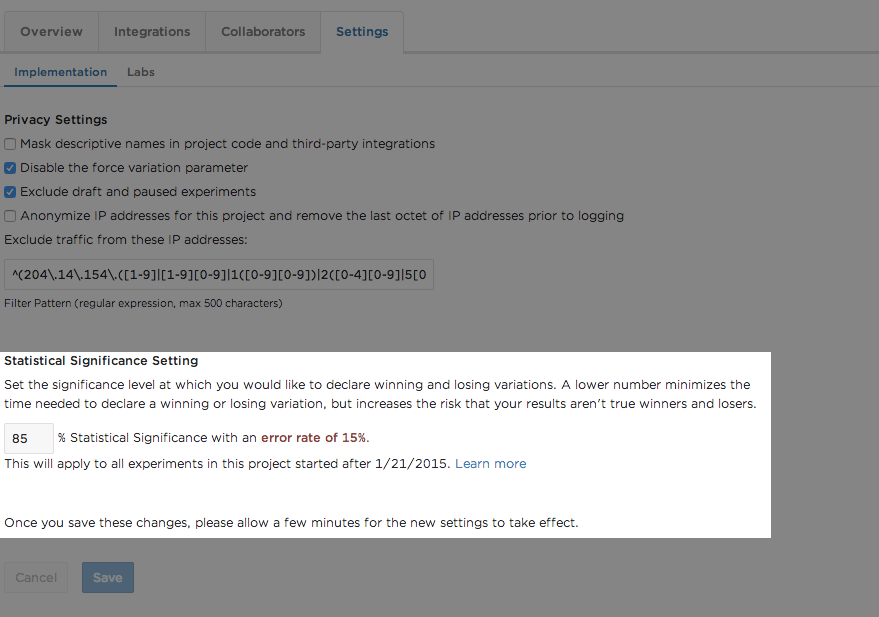Viewport: 879px width, 617px height.
Task: Open the Implementation sub-tab
Action: point(61,72)
